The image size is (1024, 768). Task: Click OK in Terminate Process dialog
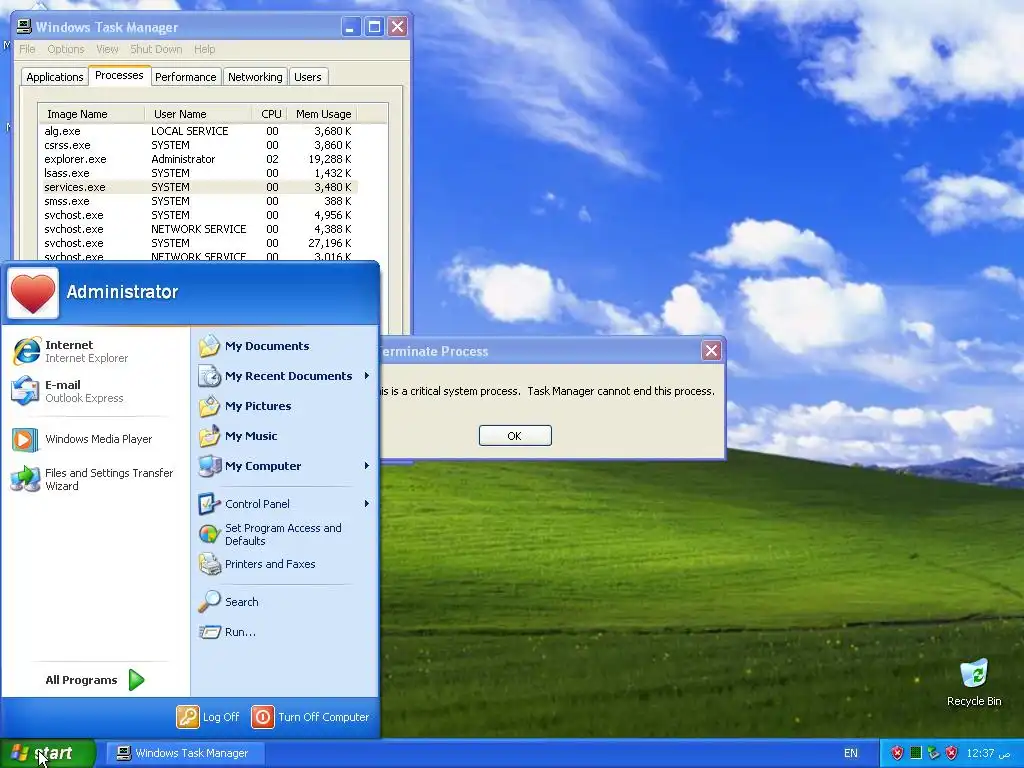pos(515,436)
